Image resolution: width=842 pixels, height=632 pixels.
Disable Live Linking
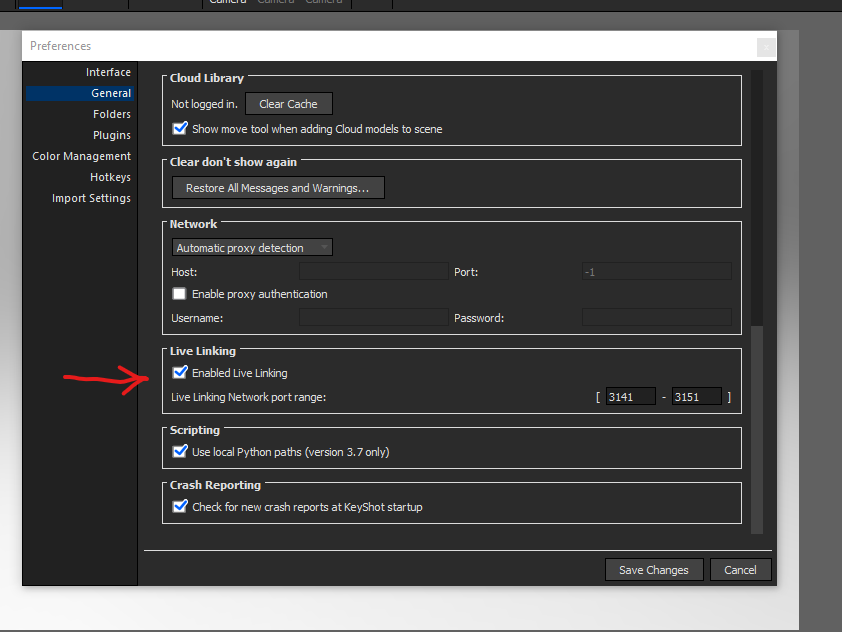pos(181,372)
